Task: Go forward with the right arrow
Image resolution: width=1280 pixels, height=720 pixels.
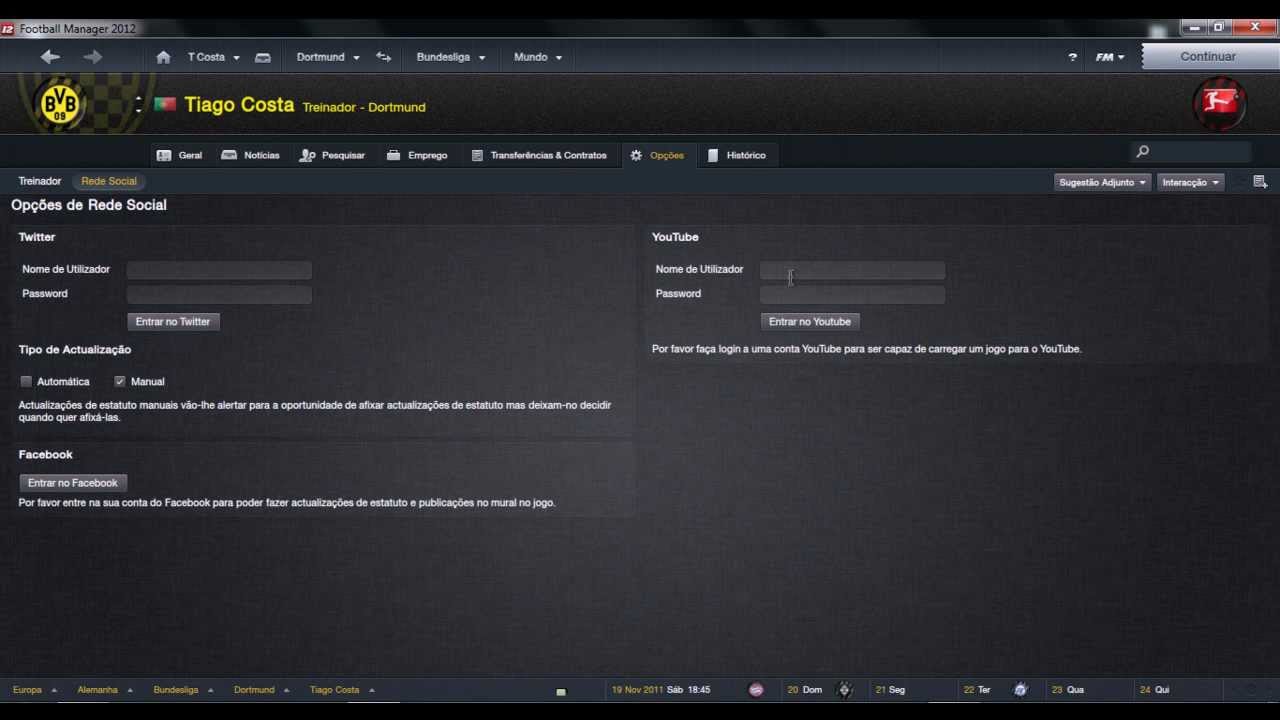Action: (93, 57)
